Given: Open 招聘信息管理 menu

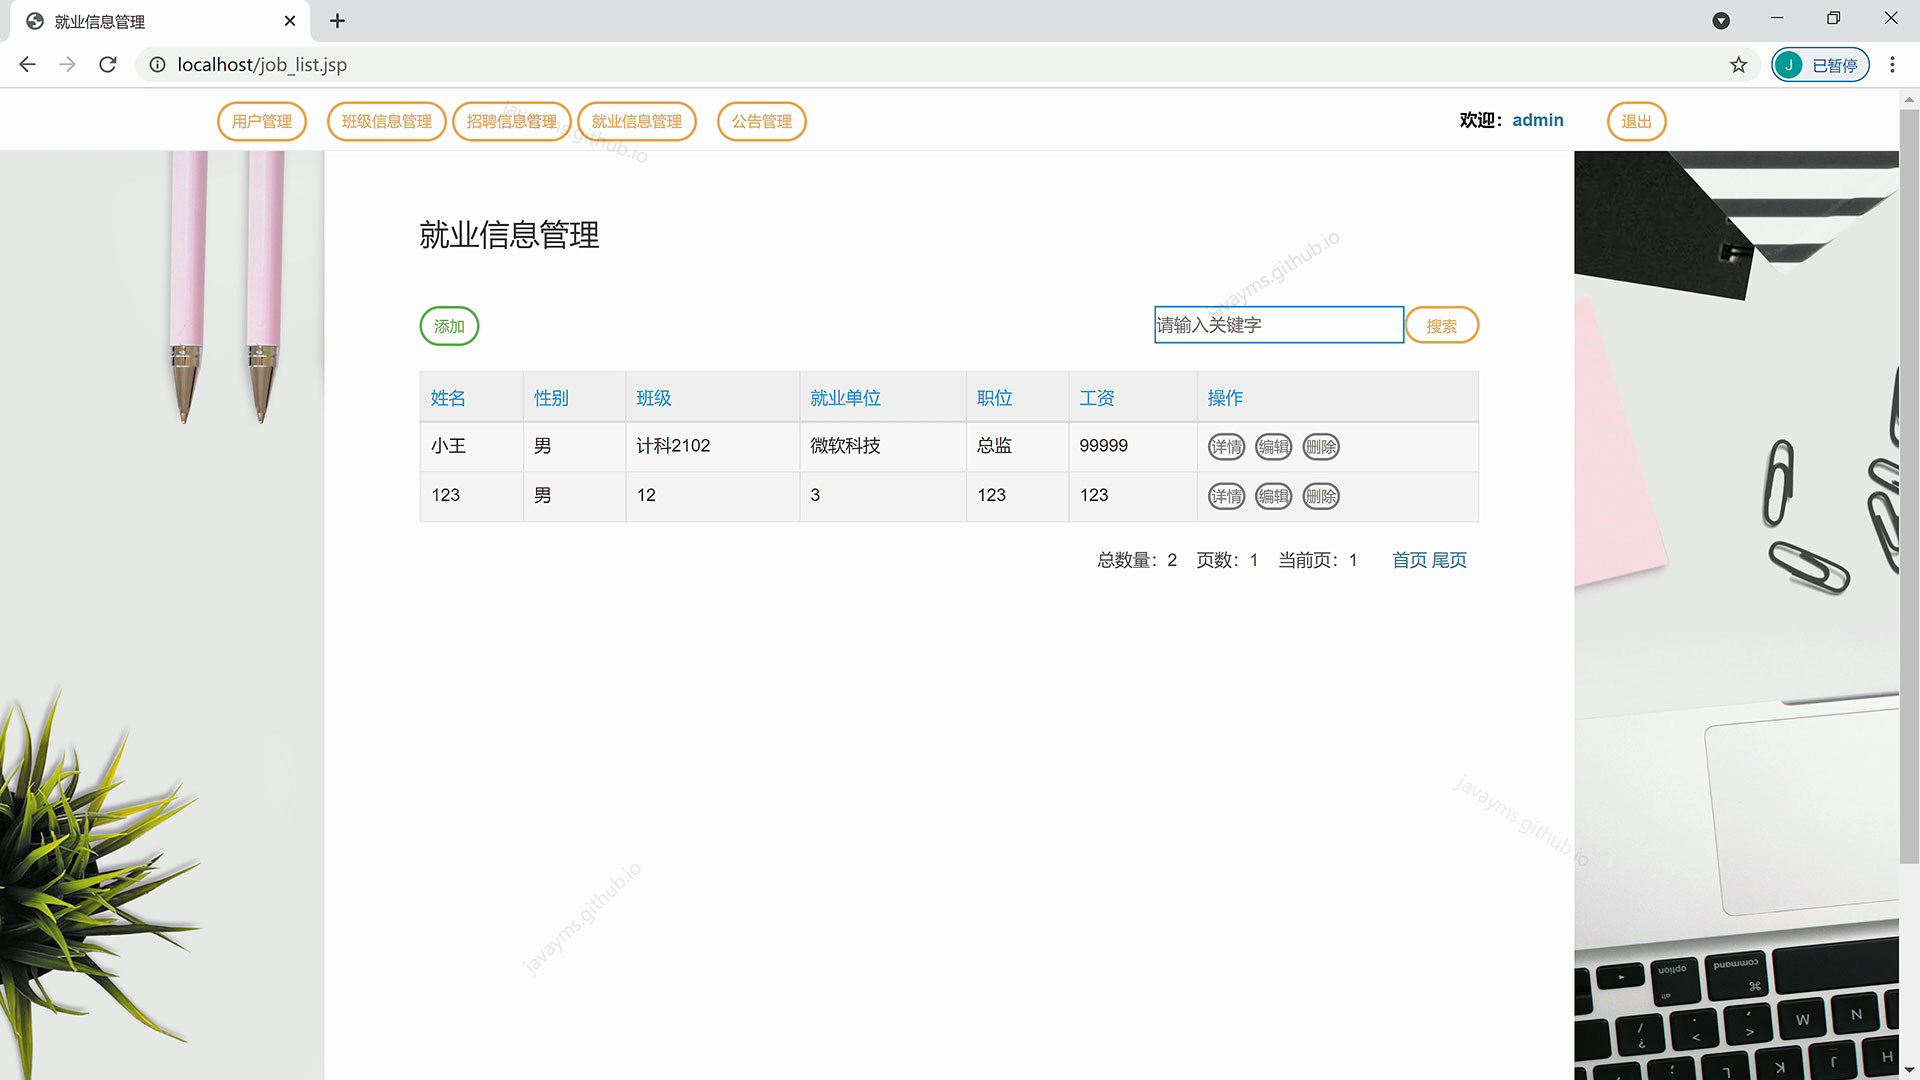Looking at the screenshot, I should pyautogui.click(x=512, y=121).
